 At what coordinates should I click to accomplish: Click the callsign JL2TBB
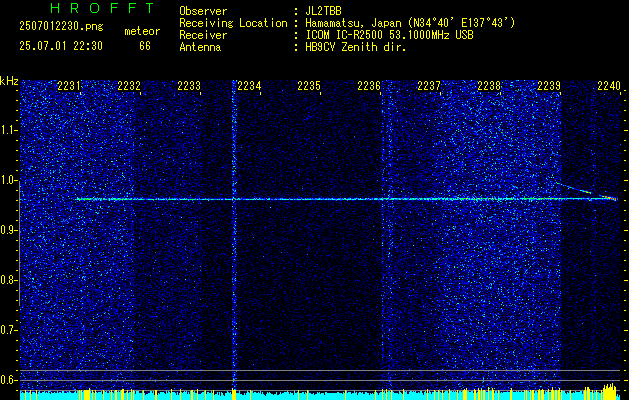(323, 11)
